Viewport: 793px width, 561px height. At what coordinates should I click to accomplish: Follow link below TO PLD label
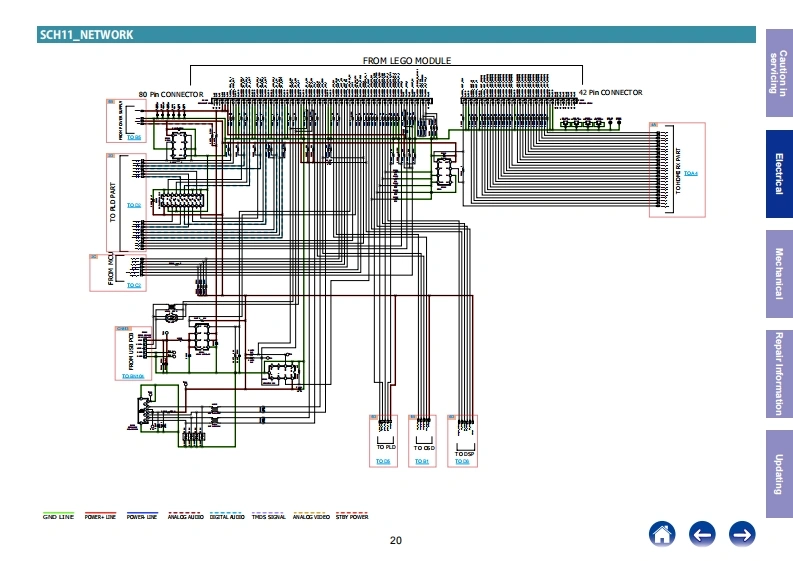click(x=383, y=461)
